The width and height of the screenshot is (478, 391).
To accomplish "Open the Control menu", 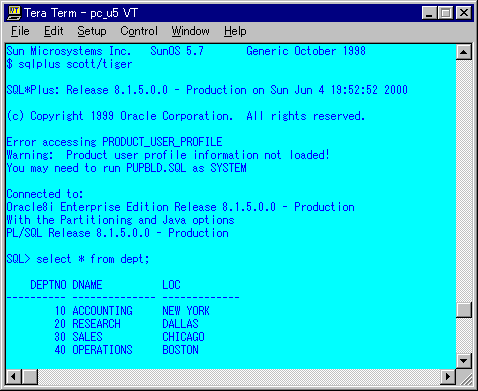I will [139, 31].
